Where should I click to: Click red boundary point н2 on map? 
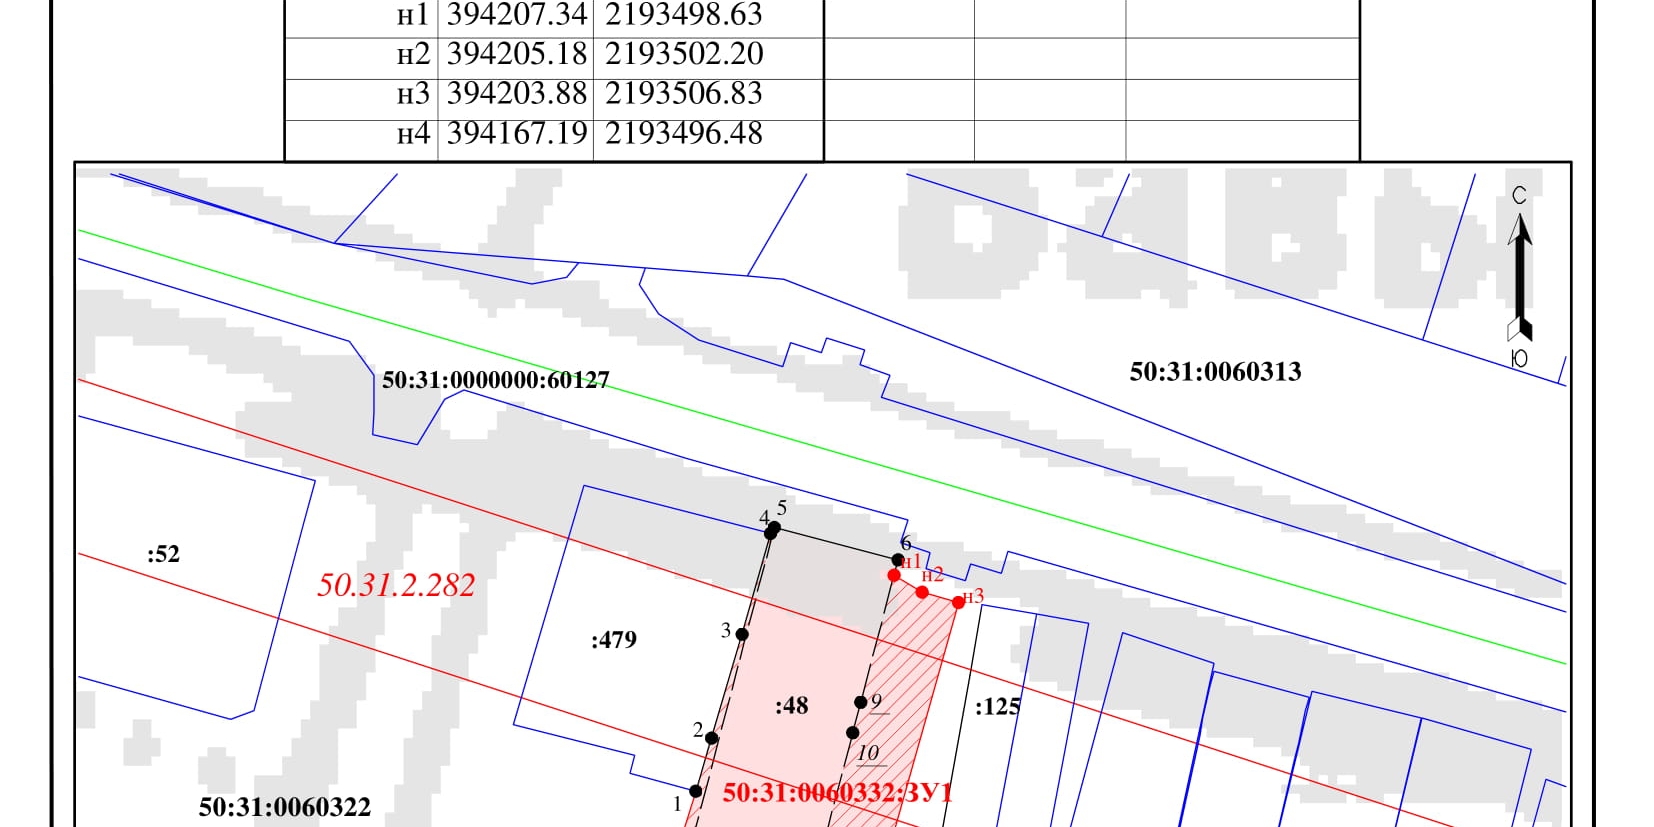(922, 592)
